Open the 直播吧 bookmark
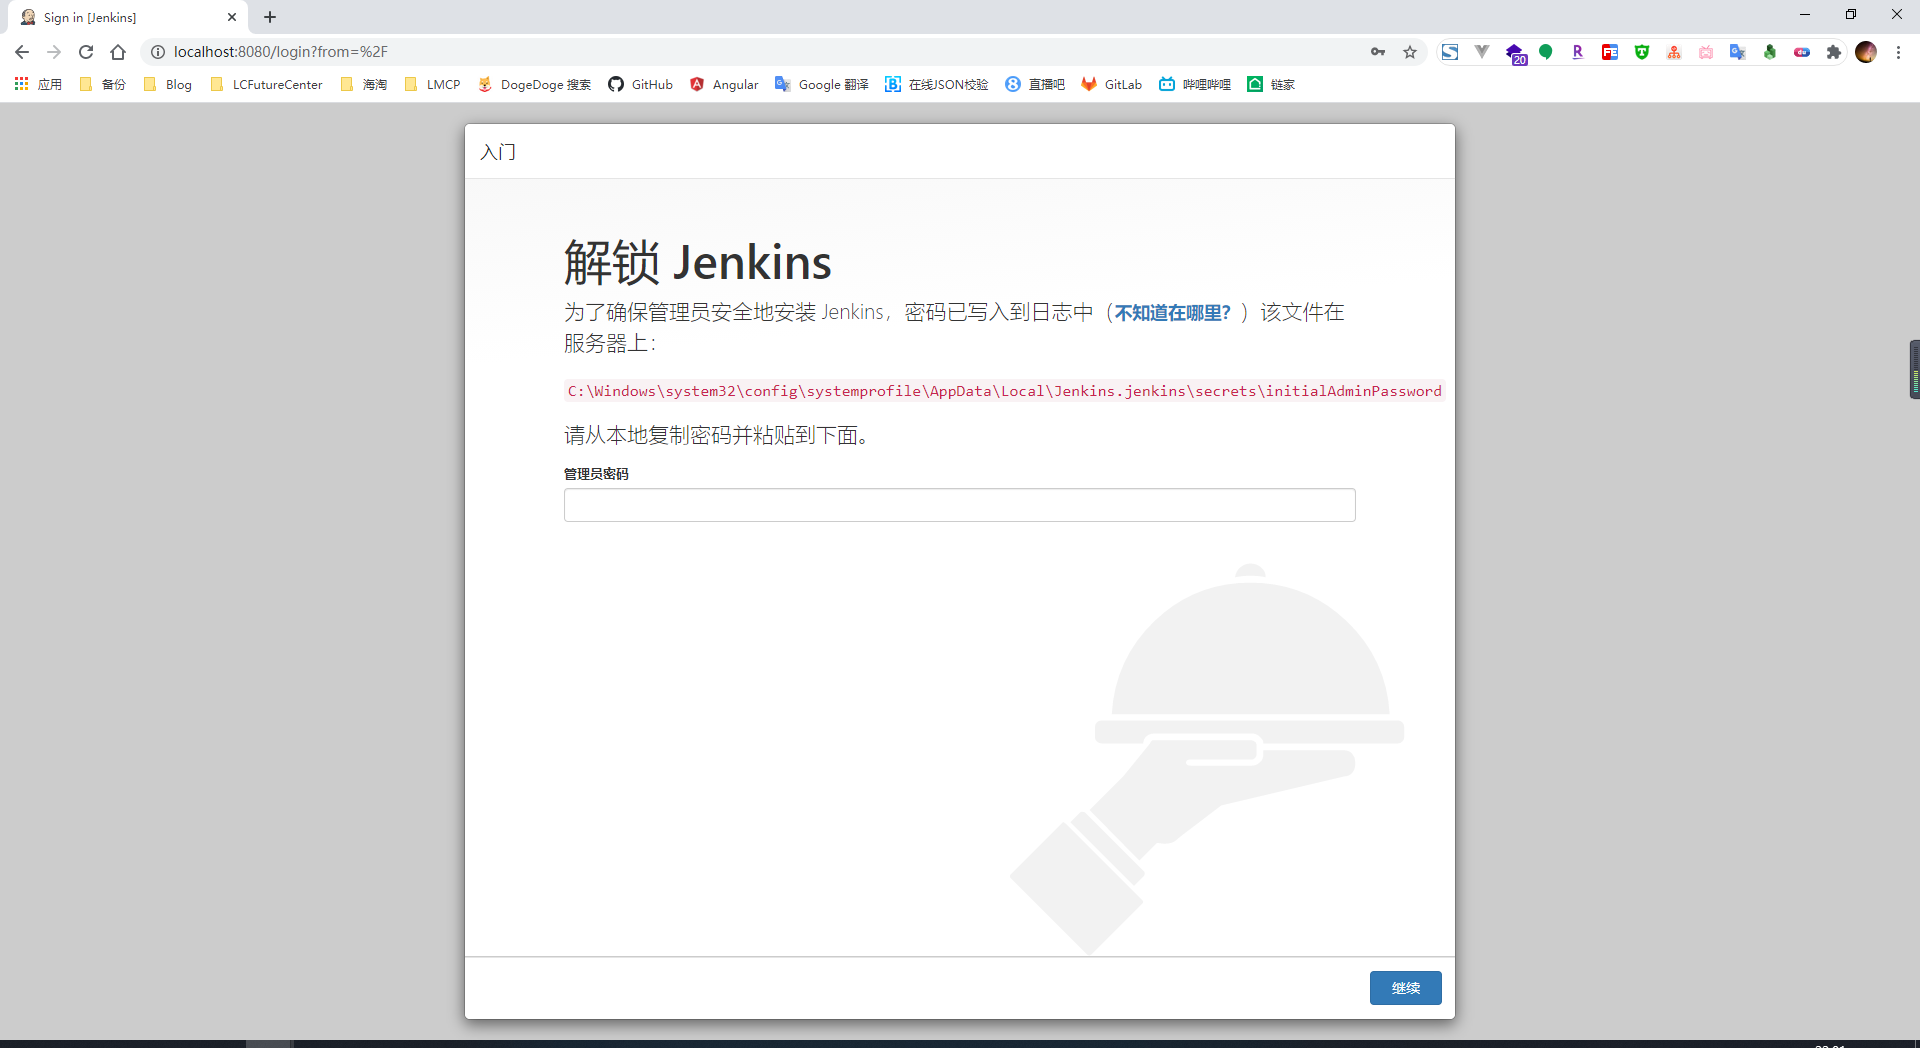This screenshot has width=1920, height=1048. click(x=1035, y=84)
